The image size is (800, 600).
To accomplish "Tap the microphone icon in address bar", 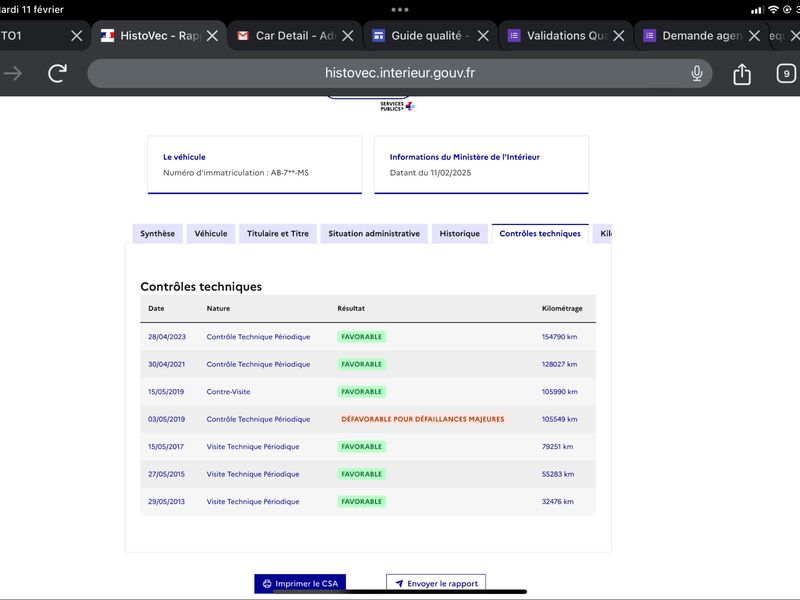I will [696, 73].
